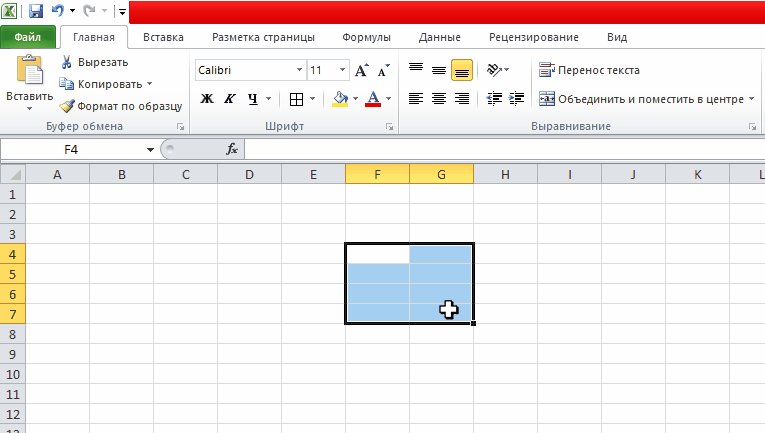Click the Вставить paste clipboard icon
This screenshot has width=765, height=433.
pos(30,70)
